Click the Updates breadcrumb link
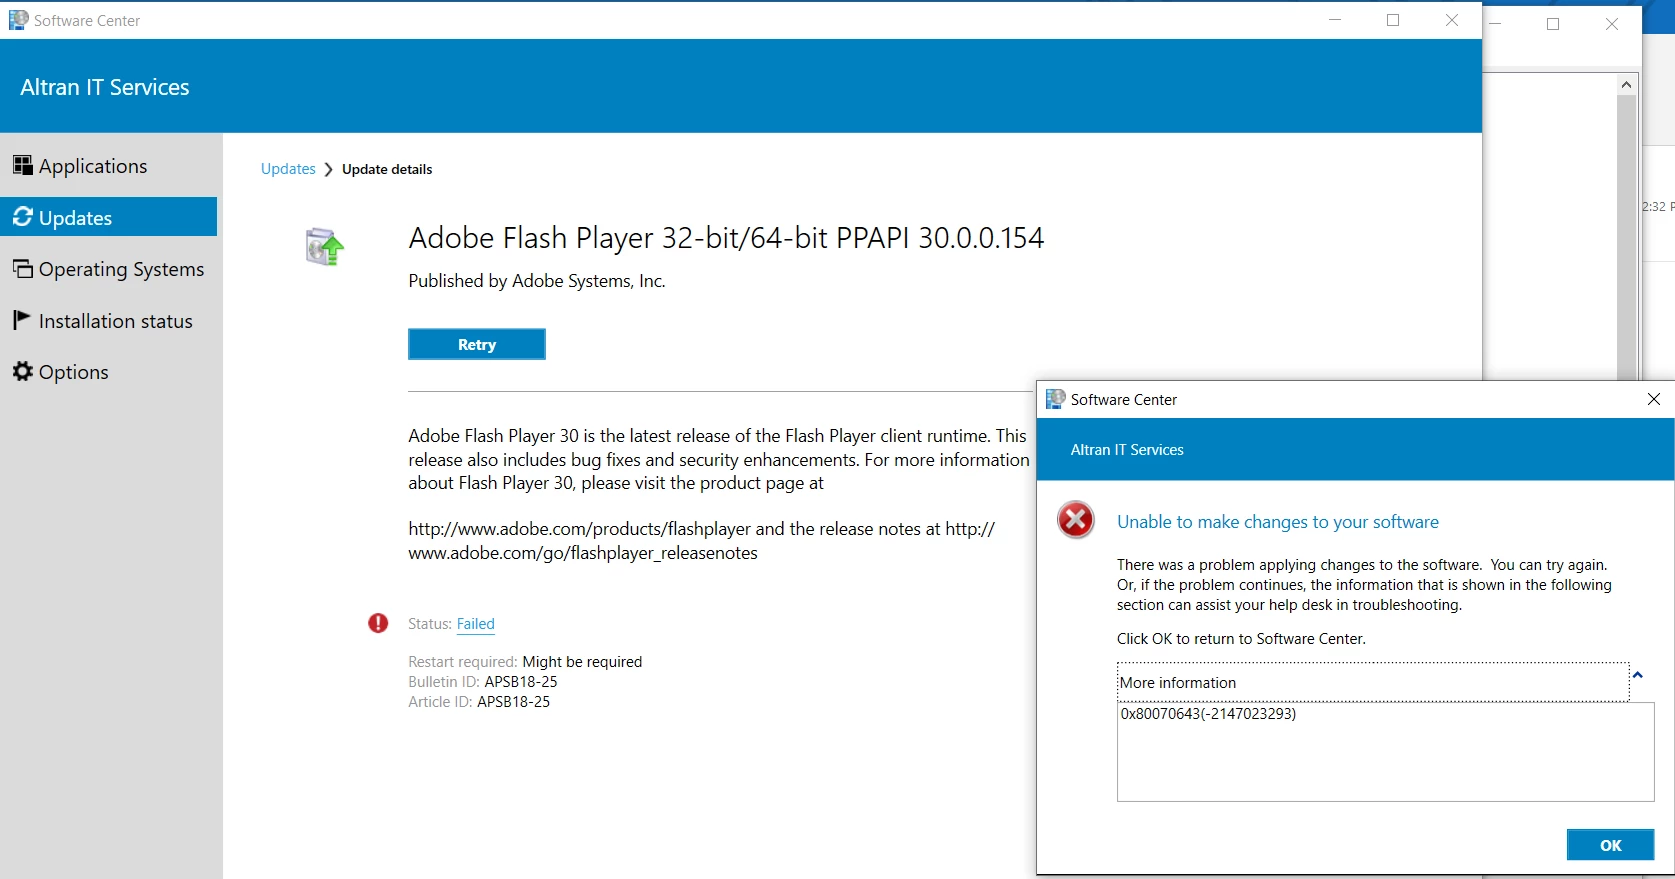1675x879 pixels. tap(288, 169)
